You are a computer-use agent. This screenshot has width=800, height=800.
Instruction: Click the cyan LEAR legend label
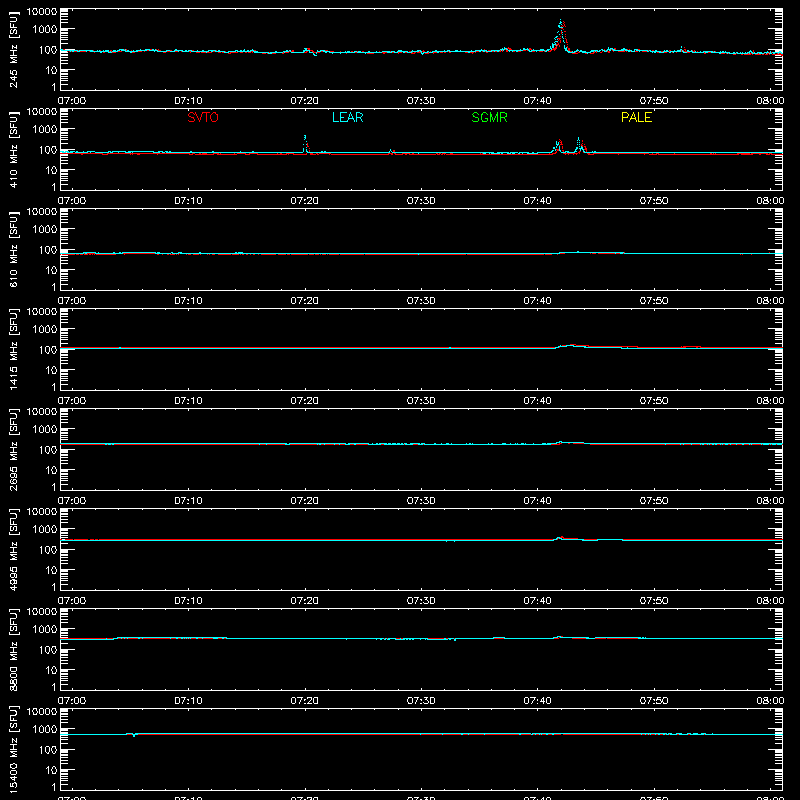(x=347, y=117)
